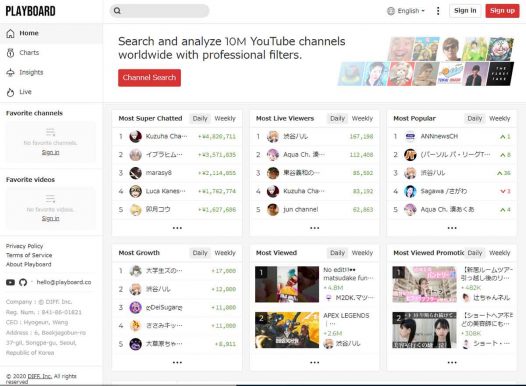Open the Home sidebar icon
The width and height of the screenshot is (526, 386).
(10, 33)
